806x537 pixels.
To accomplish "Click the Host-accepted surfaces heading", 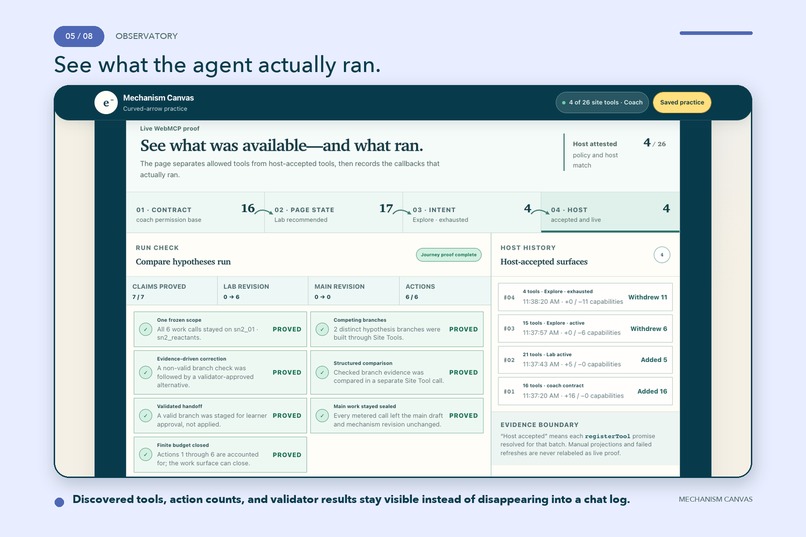I will 544,262.
